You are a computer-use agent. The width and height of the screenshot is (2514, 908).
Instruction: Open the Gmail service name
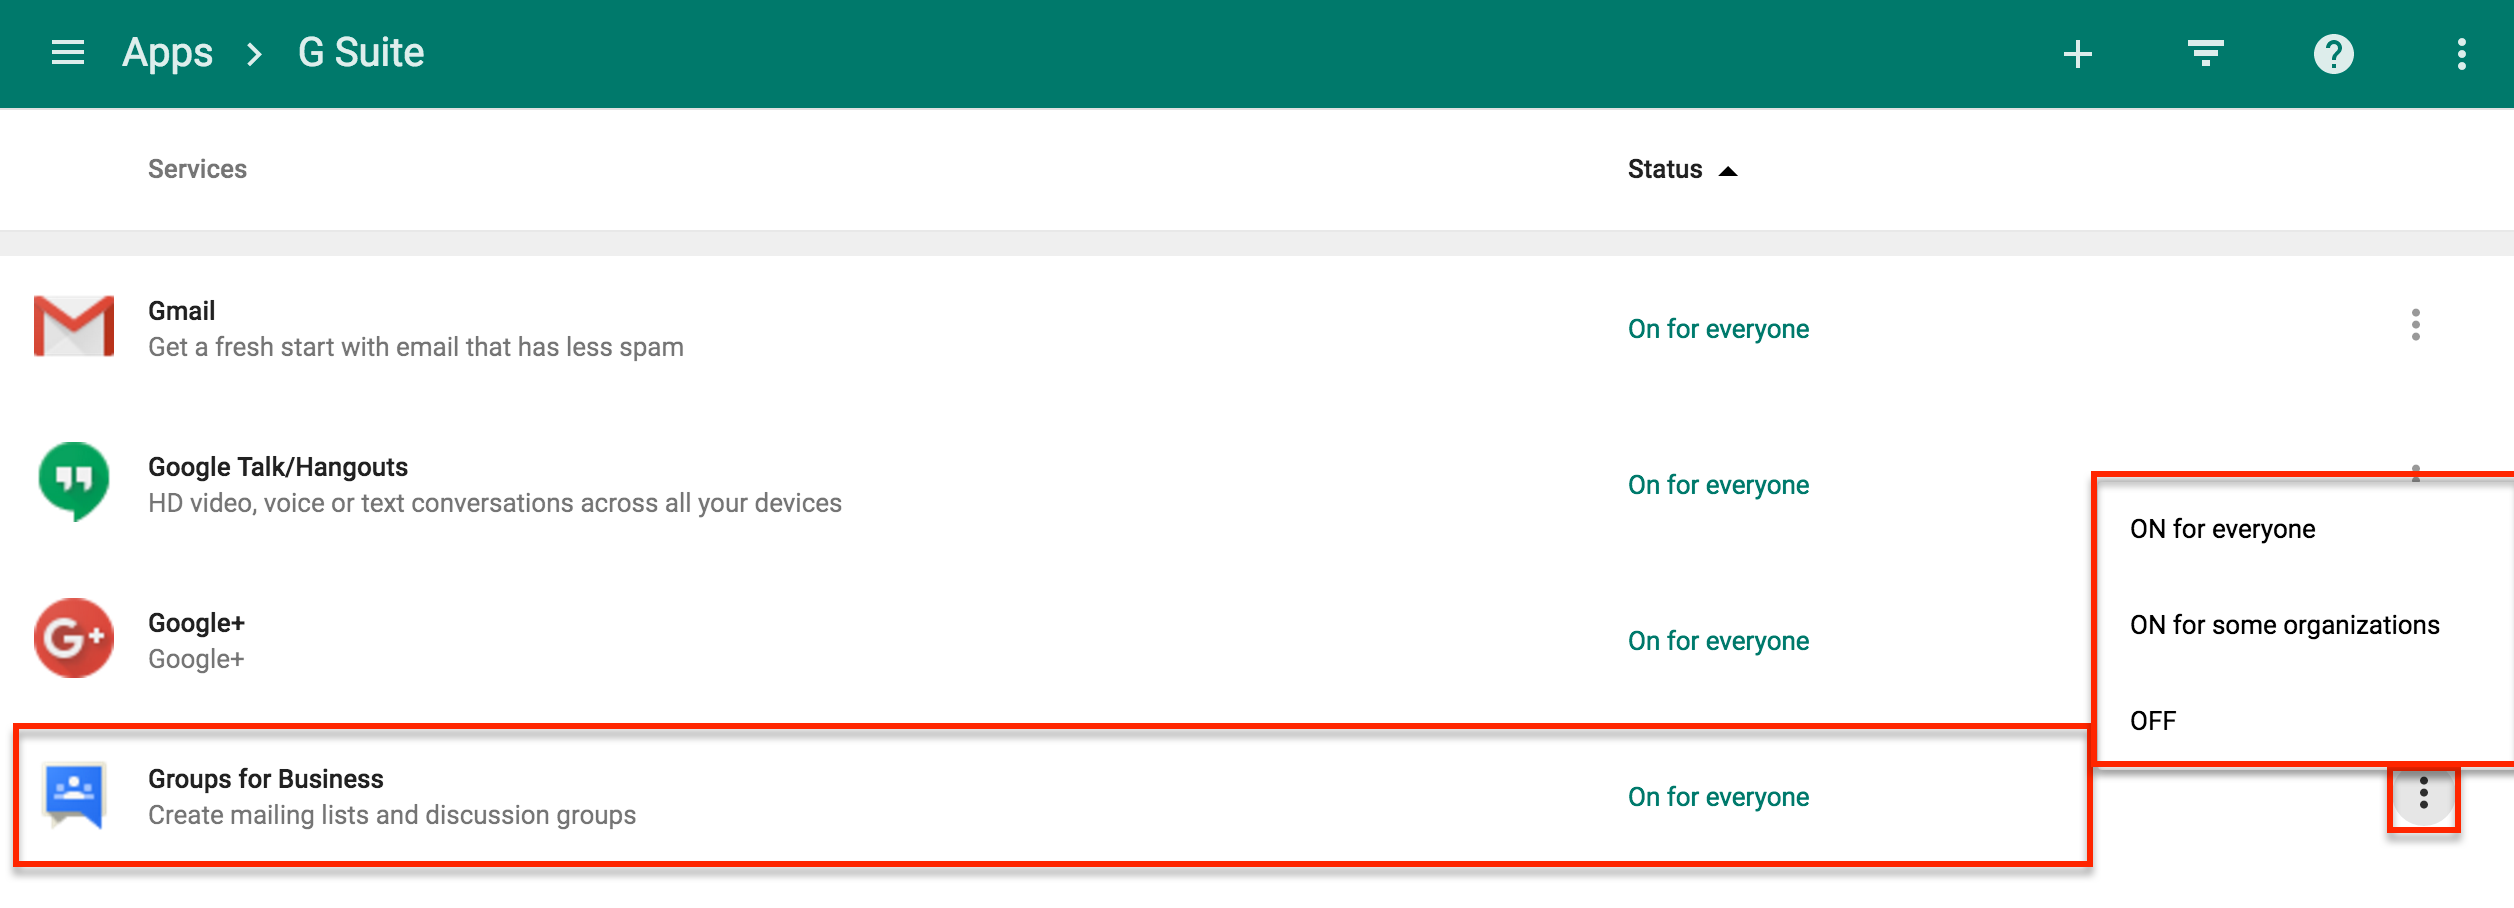[x=181, y=311]
